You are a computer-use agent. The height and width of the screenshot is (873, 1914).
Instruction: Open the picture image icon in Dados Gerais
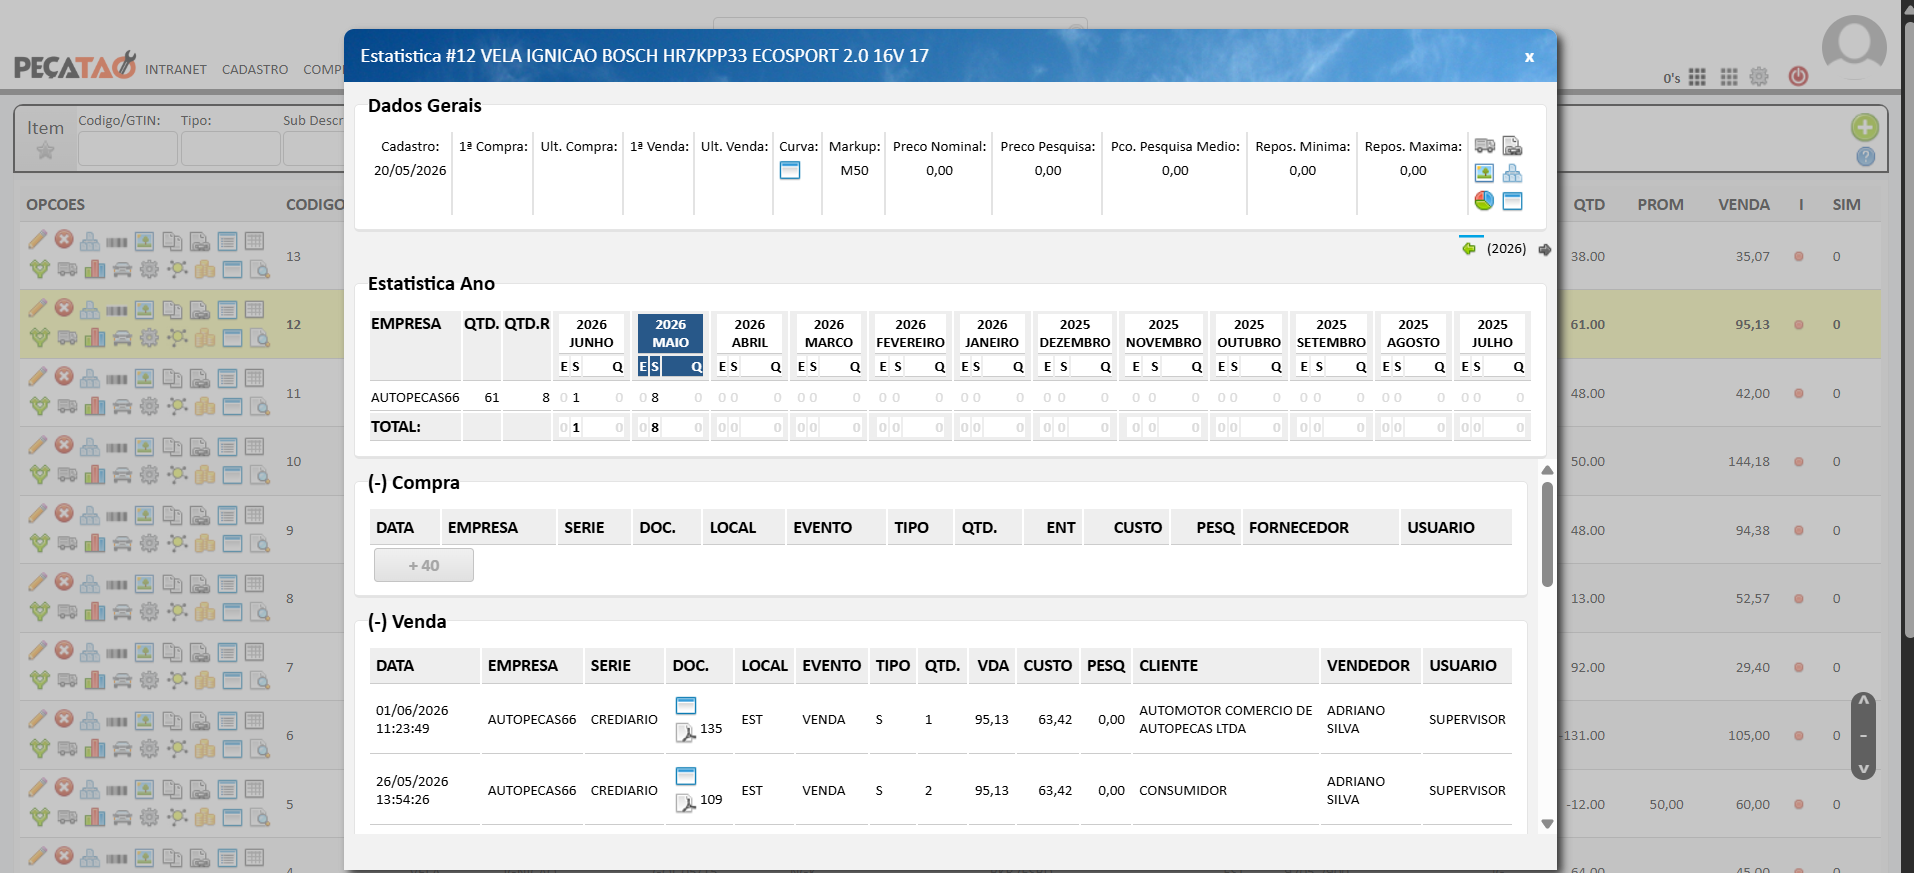coord(1484,173)
